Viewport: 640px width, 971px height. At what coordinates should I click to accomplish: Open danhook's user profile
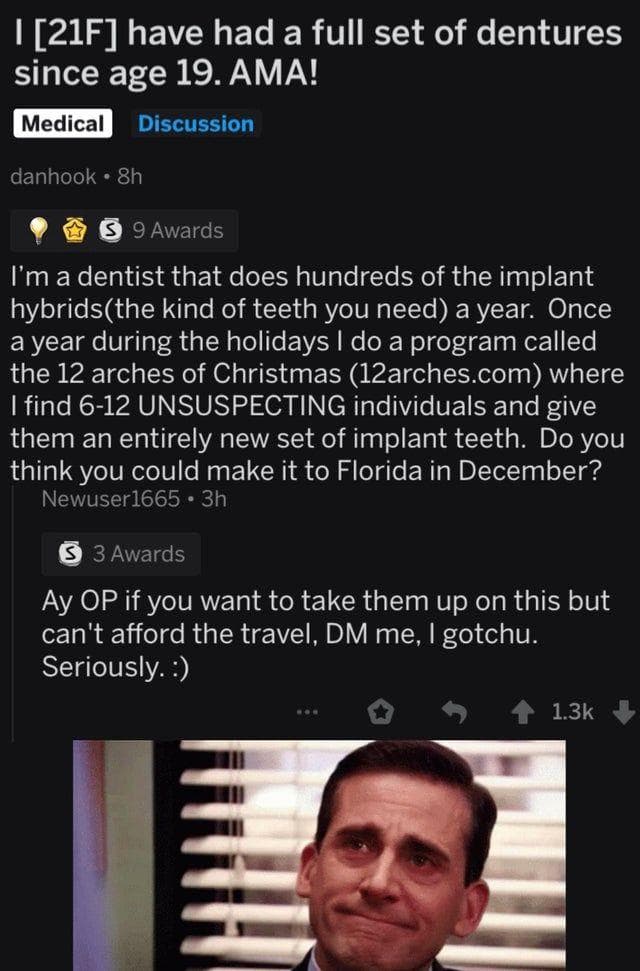[x=53, y=177]
